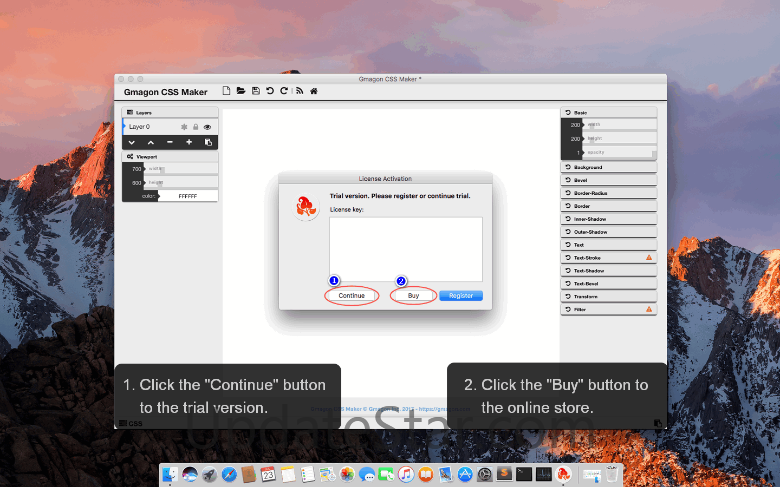Reset the Border section with its reset icon
780x487 pixels.
coord(568,205)
